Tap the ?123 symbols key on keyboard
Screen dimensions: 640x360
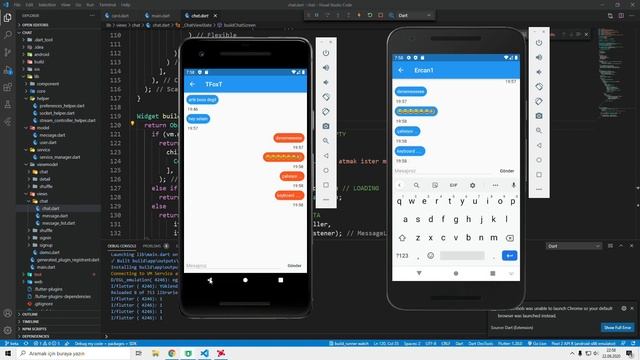pos(402,256)
